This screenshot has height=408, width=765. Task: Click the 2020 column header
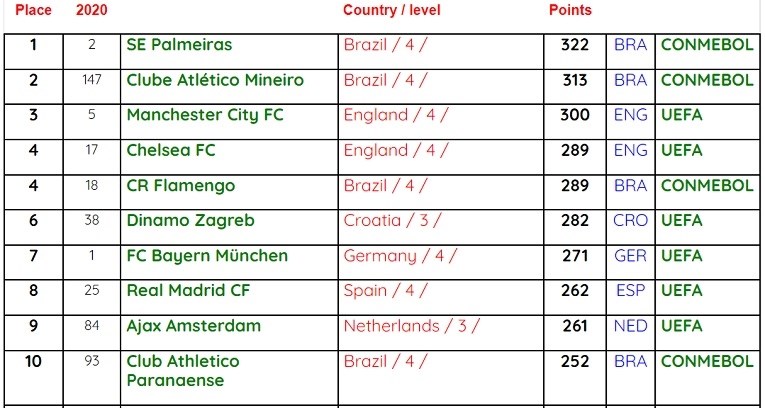click(92, 10)
